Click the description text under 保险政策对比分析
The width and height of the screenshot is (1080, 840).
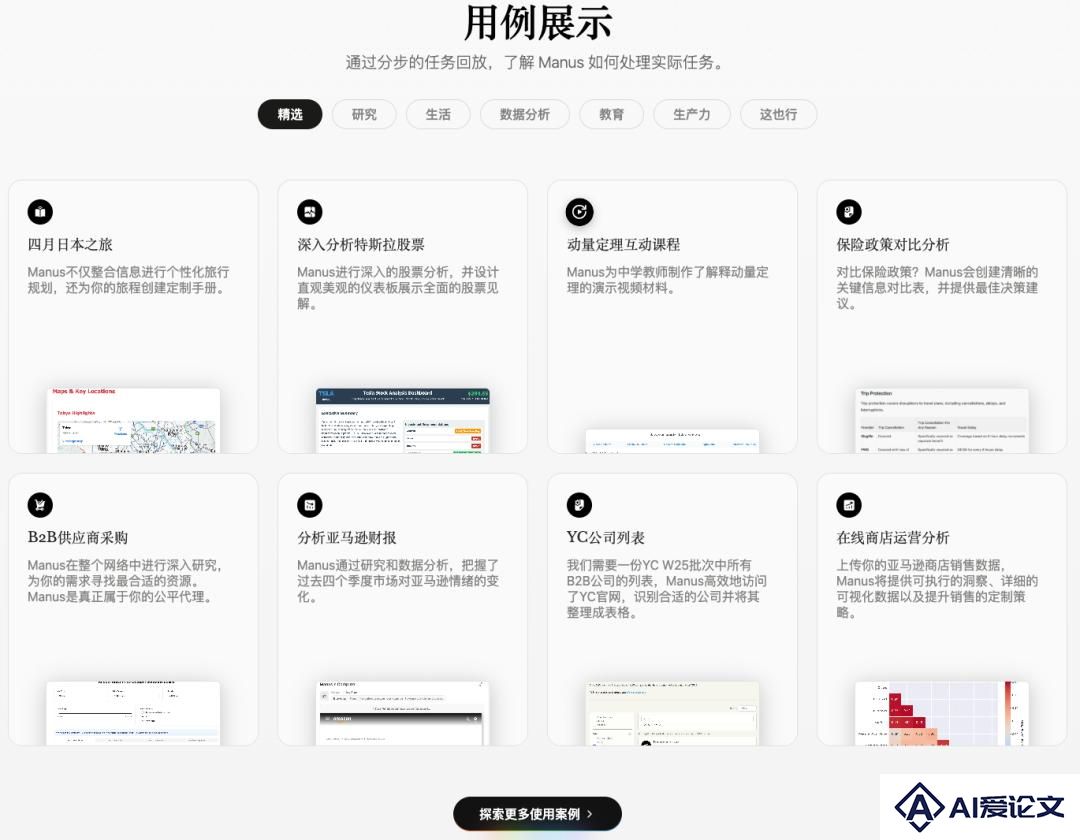click(937, 288)
